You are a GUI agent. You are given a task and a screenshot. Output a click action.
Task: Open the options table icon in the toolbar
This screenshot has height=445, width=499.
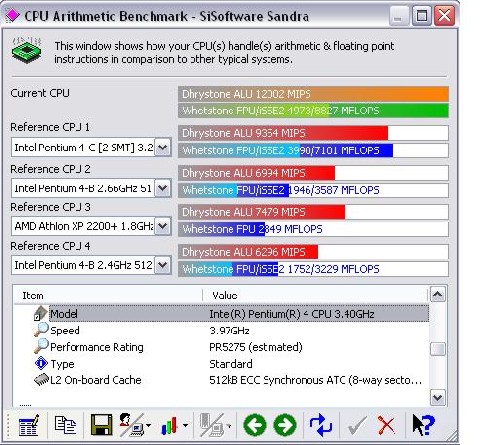coord(29,425)
